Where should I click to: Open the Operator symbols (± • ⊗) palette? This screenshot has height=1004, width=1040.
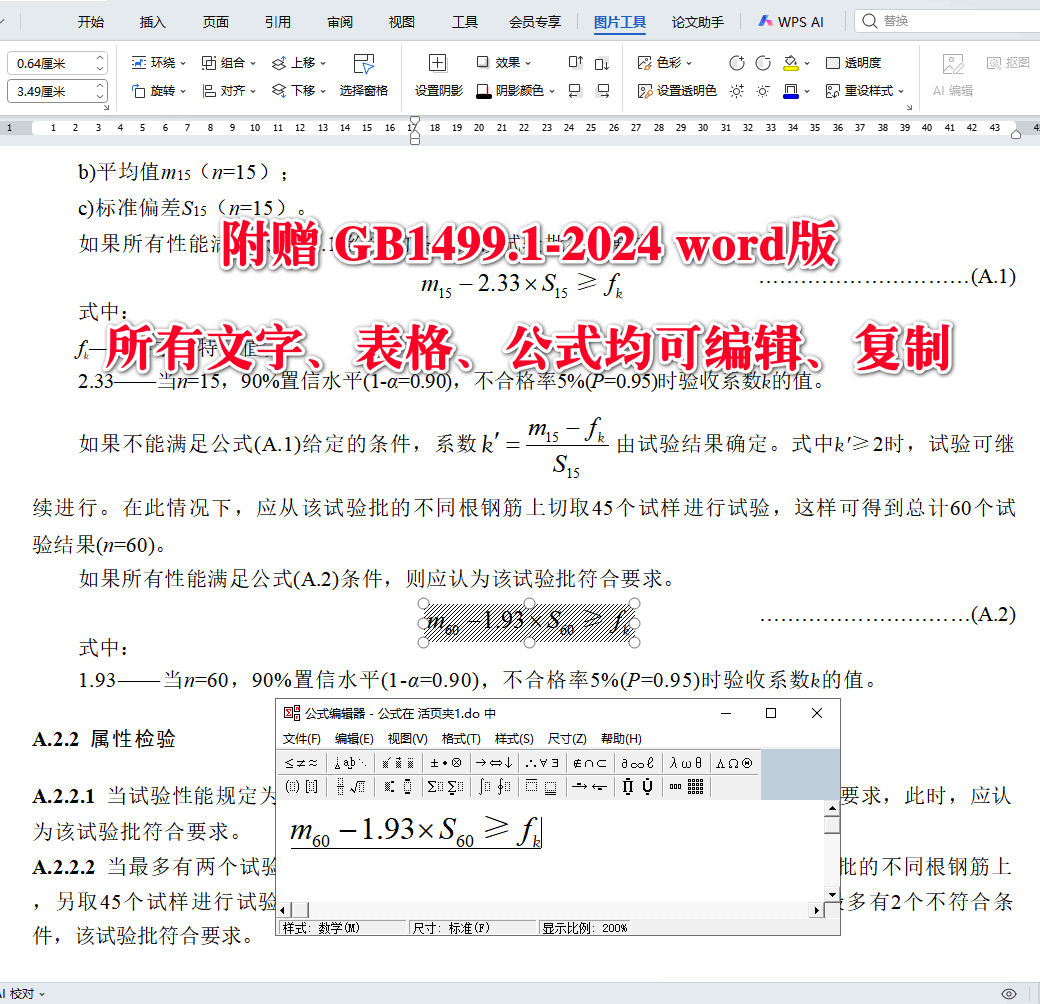click(x=445, y=763)
